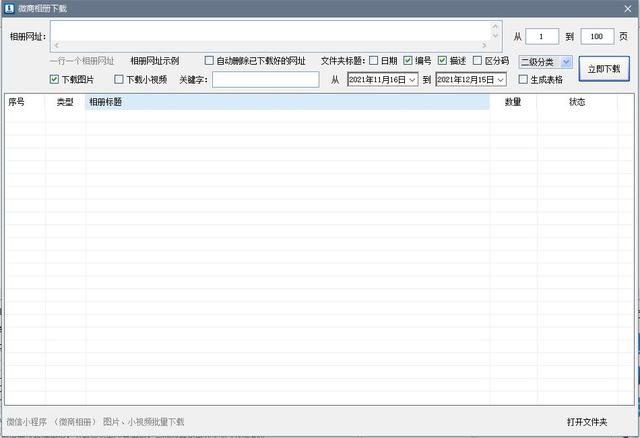This screenshot has height=438, width=640.
Task: Click the down arrow of the URL box scrollbar
Action: [x=496, y=45]
